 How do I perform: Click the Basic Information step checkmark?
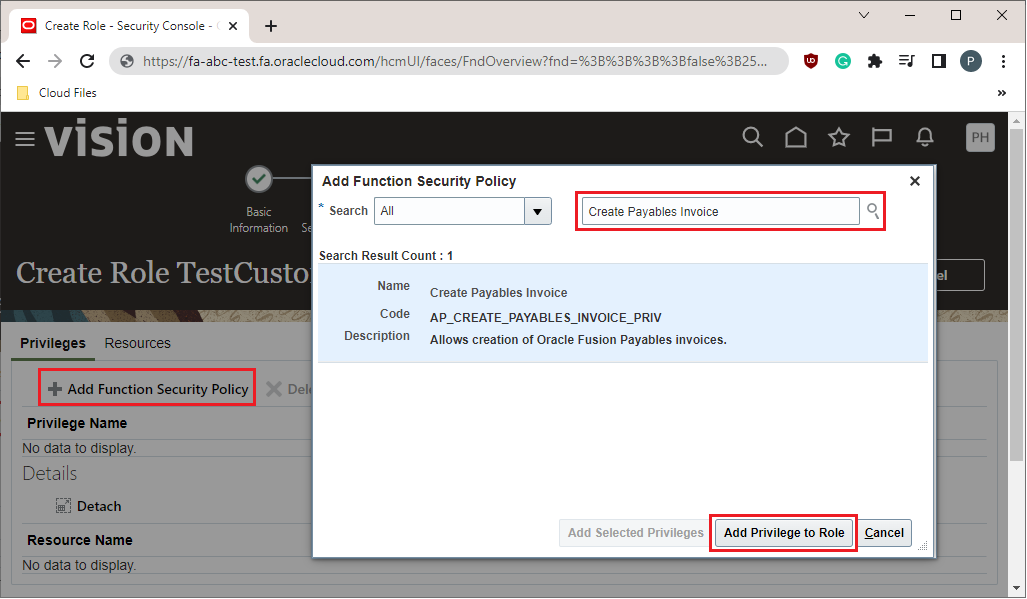pos(259,179)
